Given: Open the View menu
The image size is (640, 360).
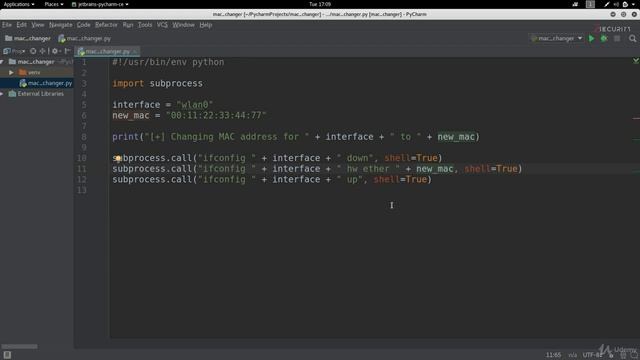Looking at the screenshot, I should [x=38, y=25].
